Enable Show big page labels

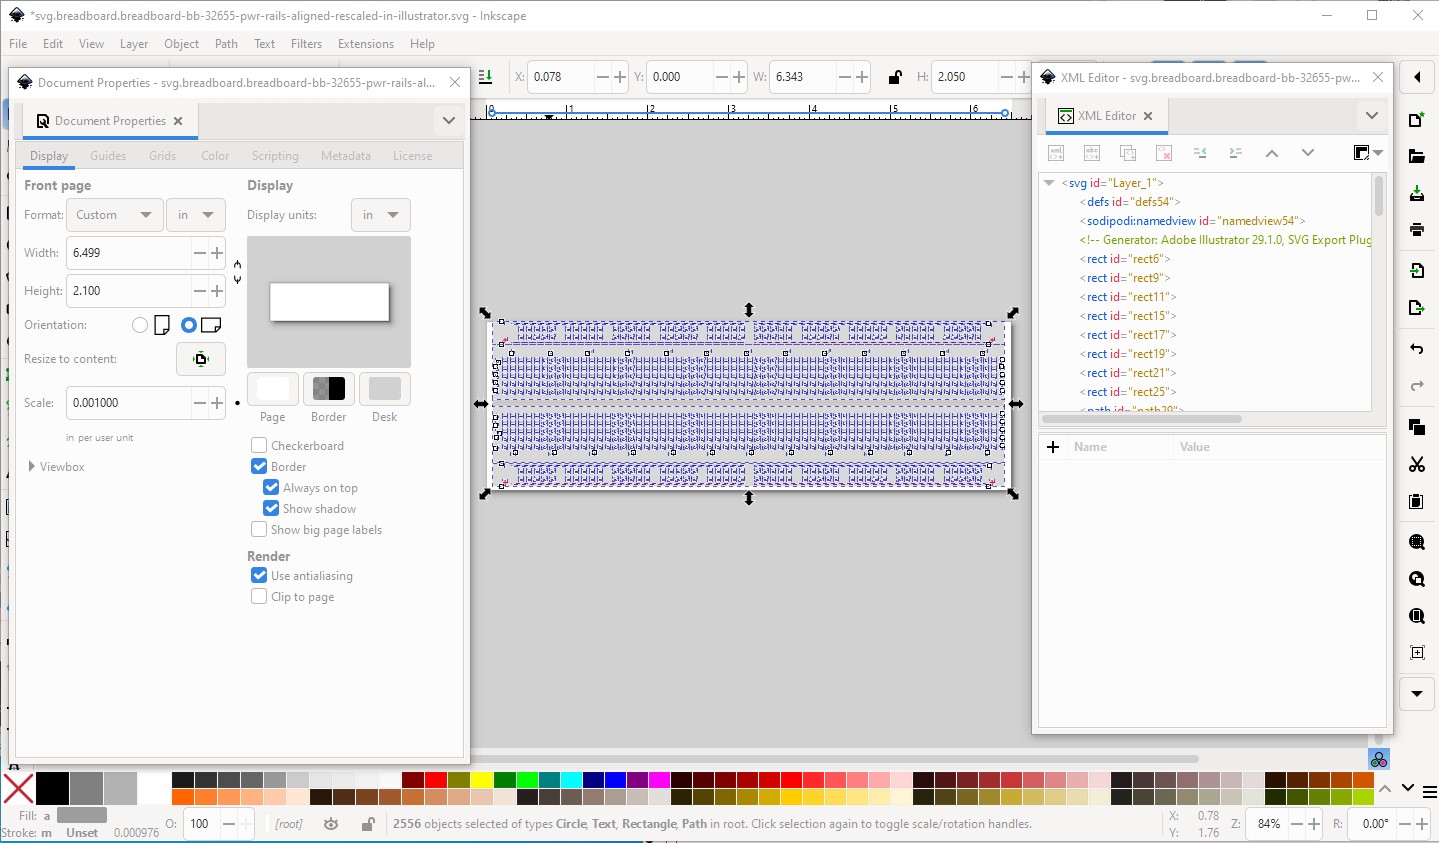[259, 529]
